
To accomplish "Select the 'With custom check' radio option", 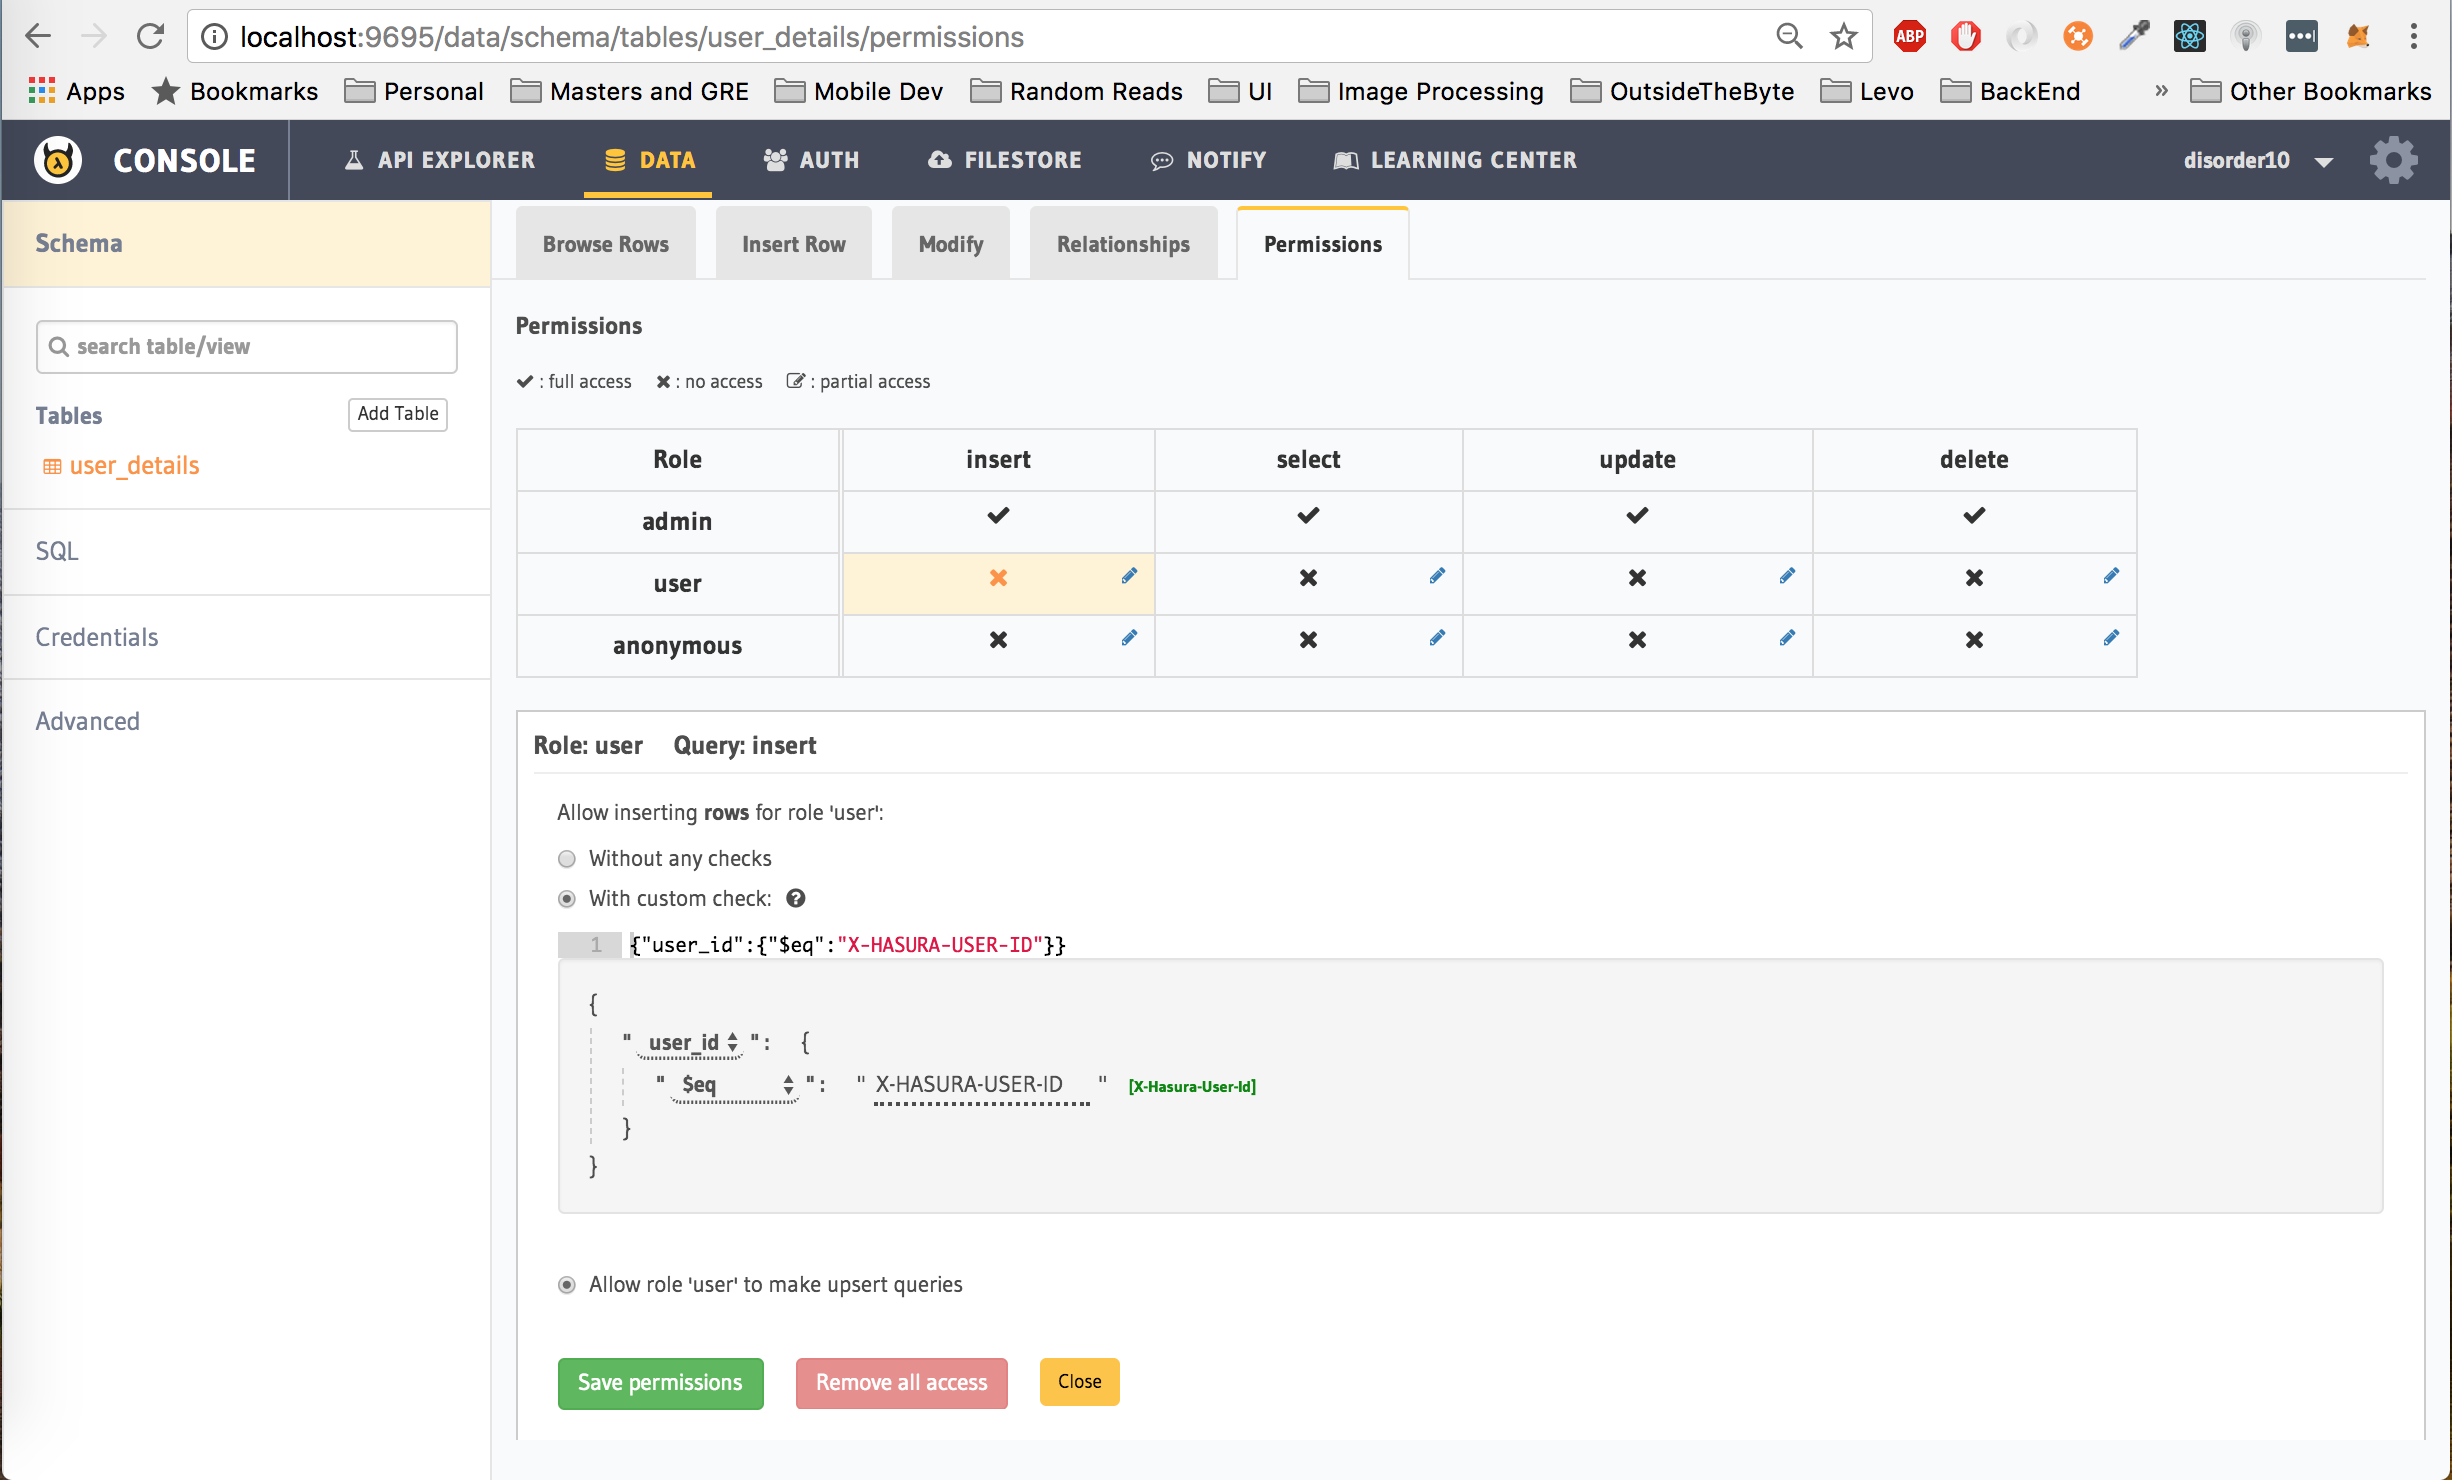I will click(567, 899).
